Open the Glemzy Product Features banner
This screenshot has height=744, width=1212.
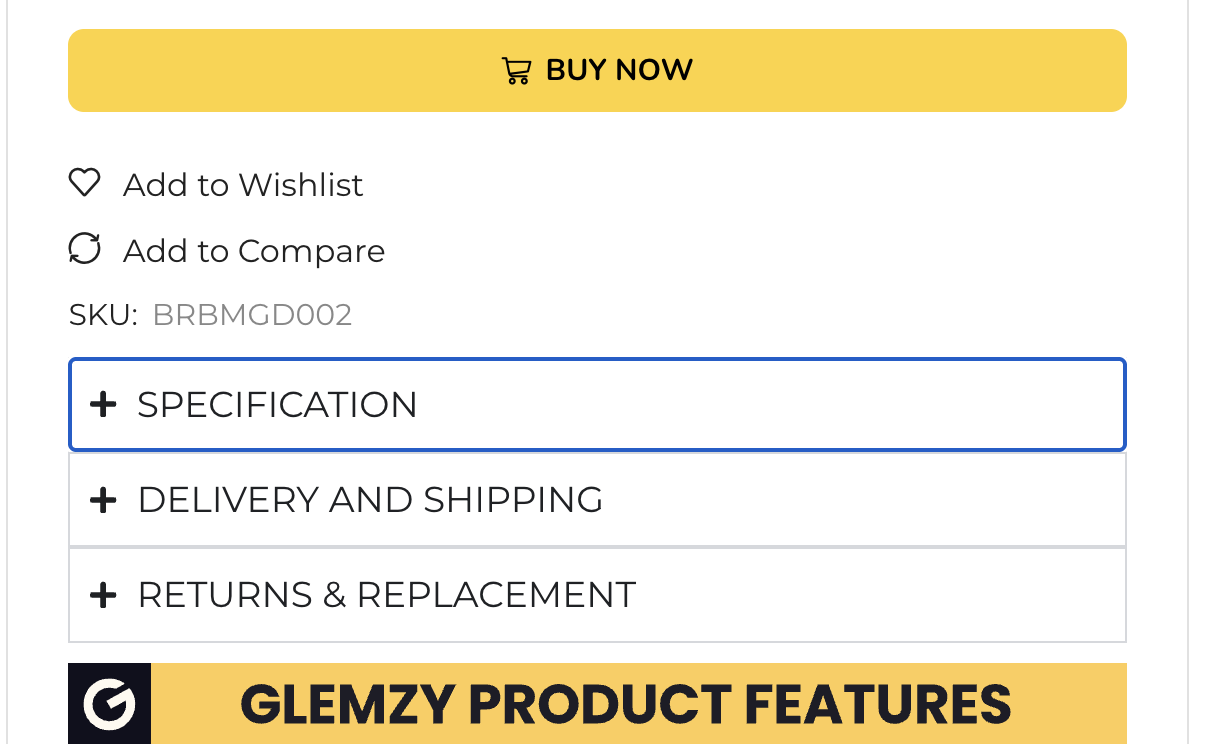597,704
